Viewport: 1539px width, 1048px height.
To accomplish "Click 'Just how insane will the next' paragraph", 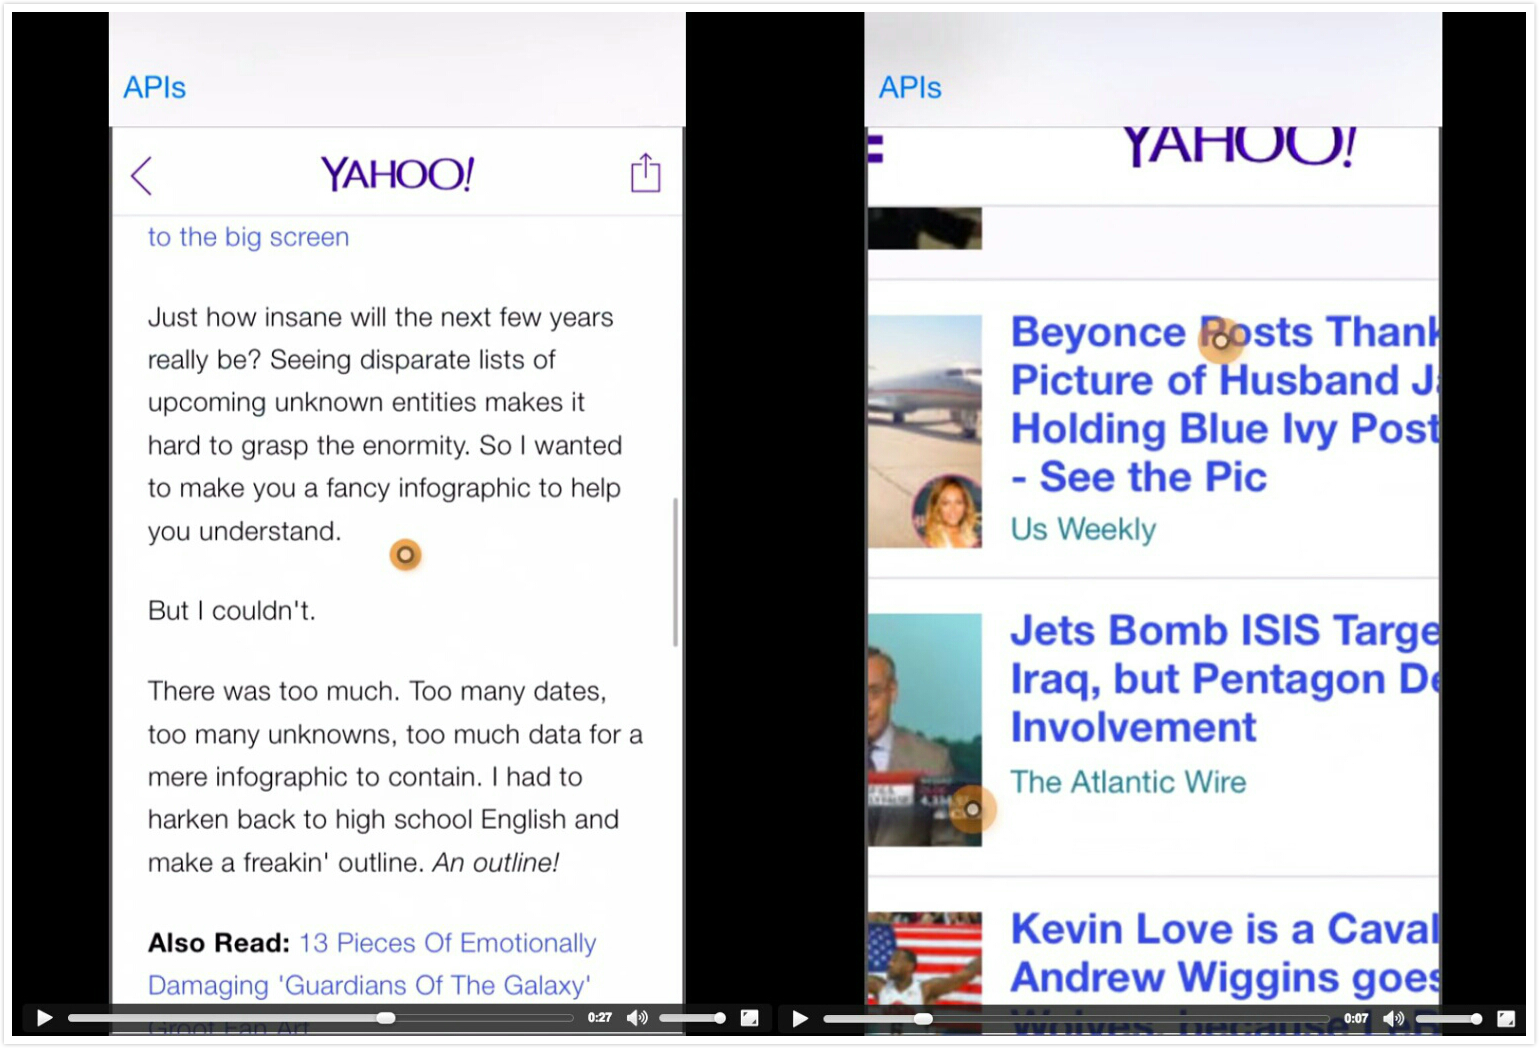I will pyautogui.click(x=385, y=424).
